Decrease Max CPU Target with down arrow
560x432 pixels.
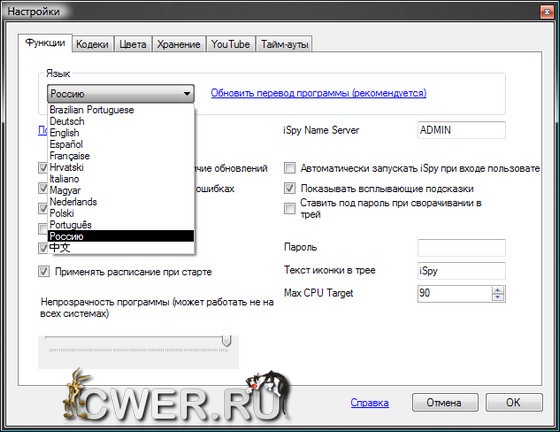tap(498, 297)
